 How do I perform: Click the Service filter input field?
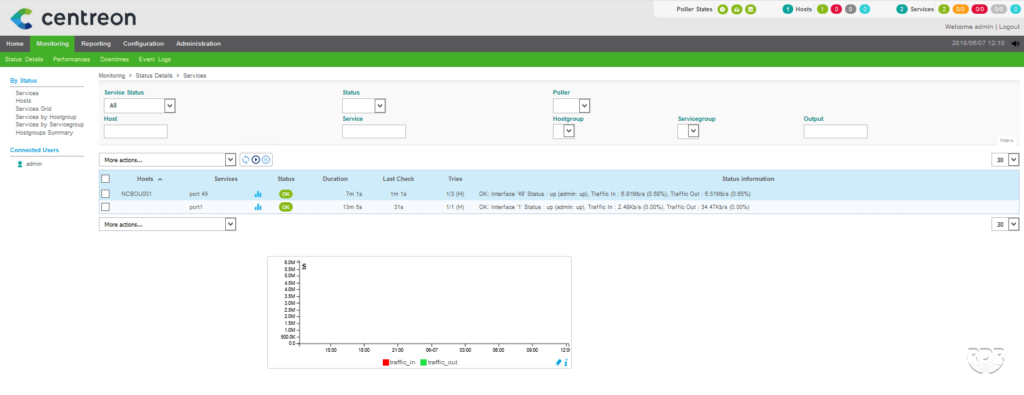pyautogui.click(x=374, y=131)
